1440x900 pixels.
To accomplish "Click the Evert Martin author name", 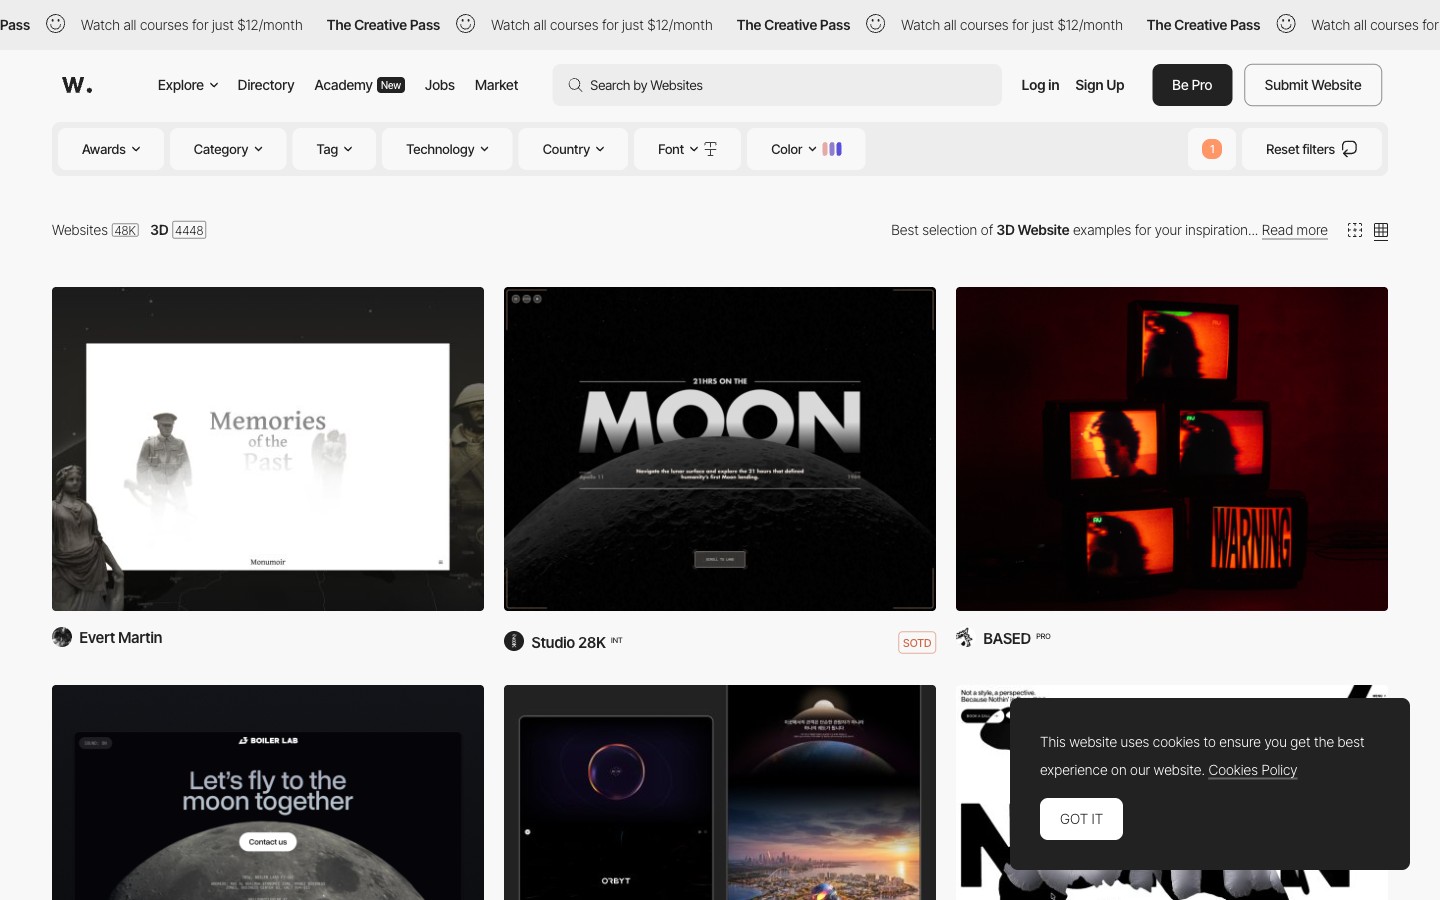I will pos(120,637).
